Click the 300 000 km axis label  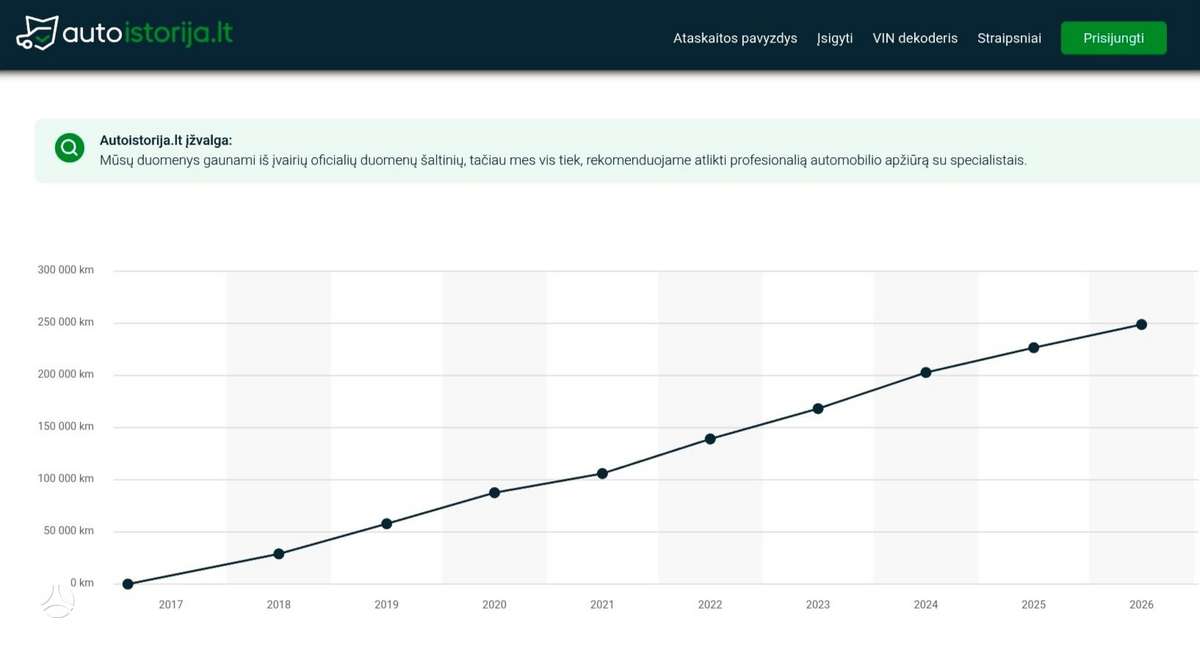pyautogui.click(x=66, y=270)
